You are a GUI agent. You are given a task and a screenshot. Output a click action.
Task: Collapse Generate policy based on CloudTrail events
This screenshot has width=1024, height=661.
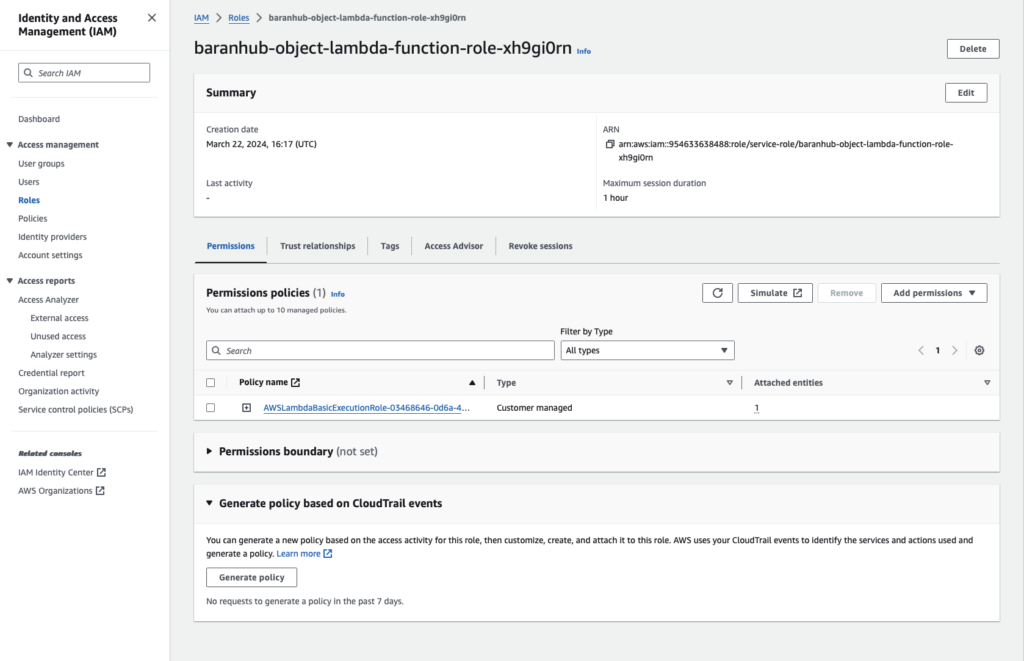[209, 503]
